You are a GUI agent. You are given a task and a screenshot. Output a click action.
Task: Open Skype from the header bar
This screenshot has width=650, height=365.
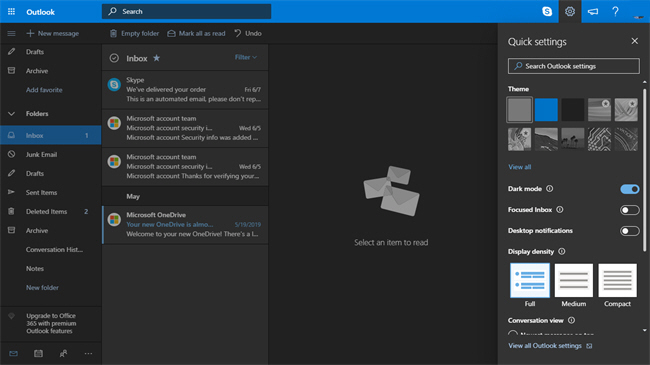(547, 12)
